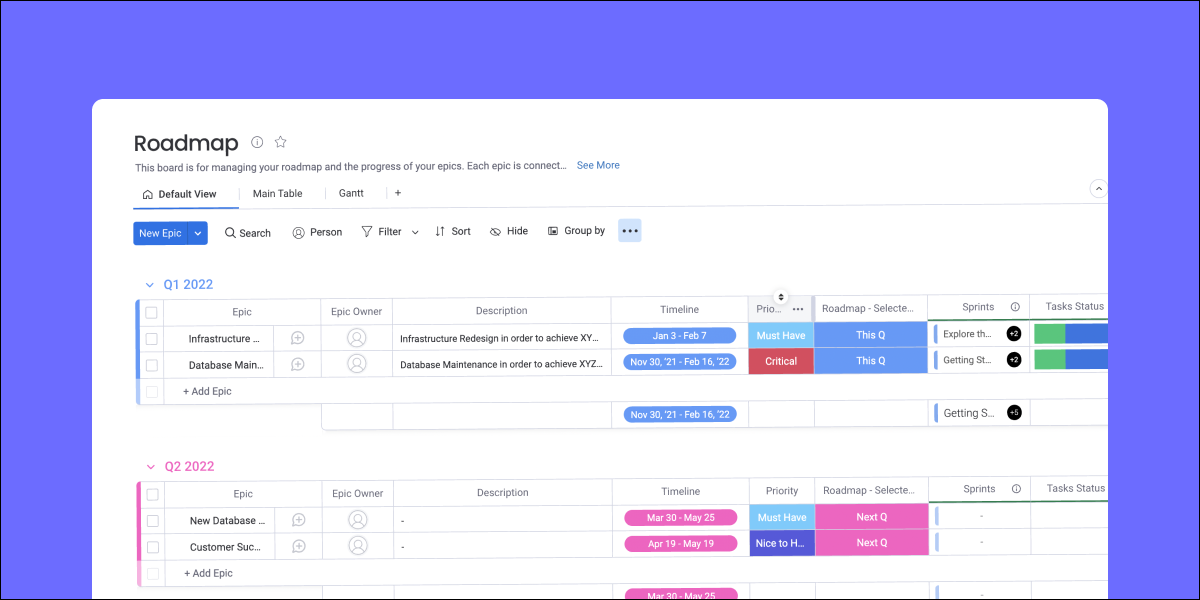Add a new view with plus icon
The width and height of the screenshot is (1200, 600).
coord(398,193)
